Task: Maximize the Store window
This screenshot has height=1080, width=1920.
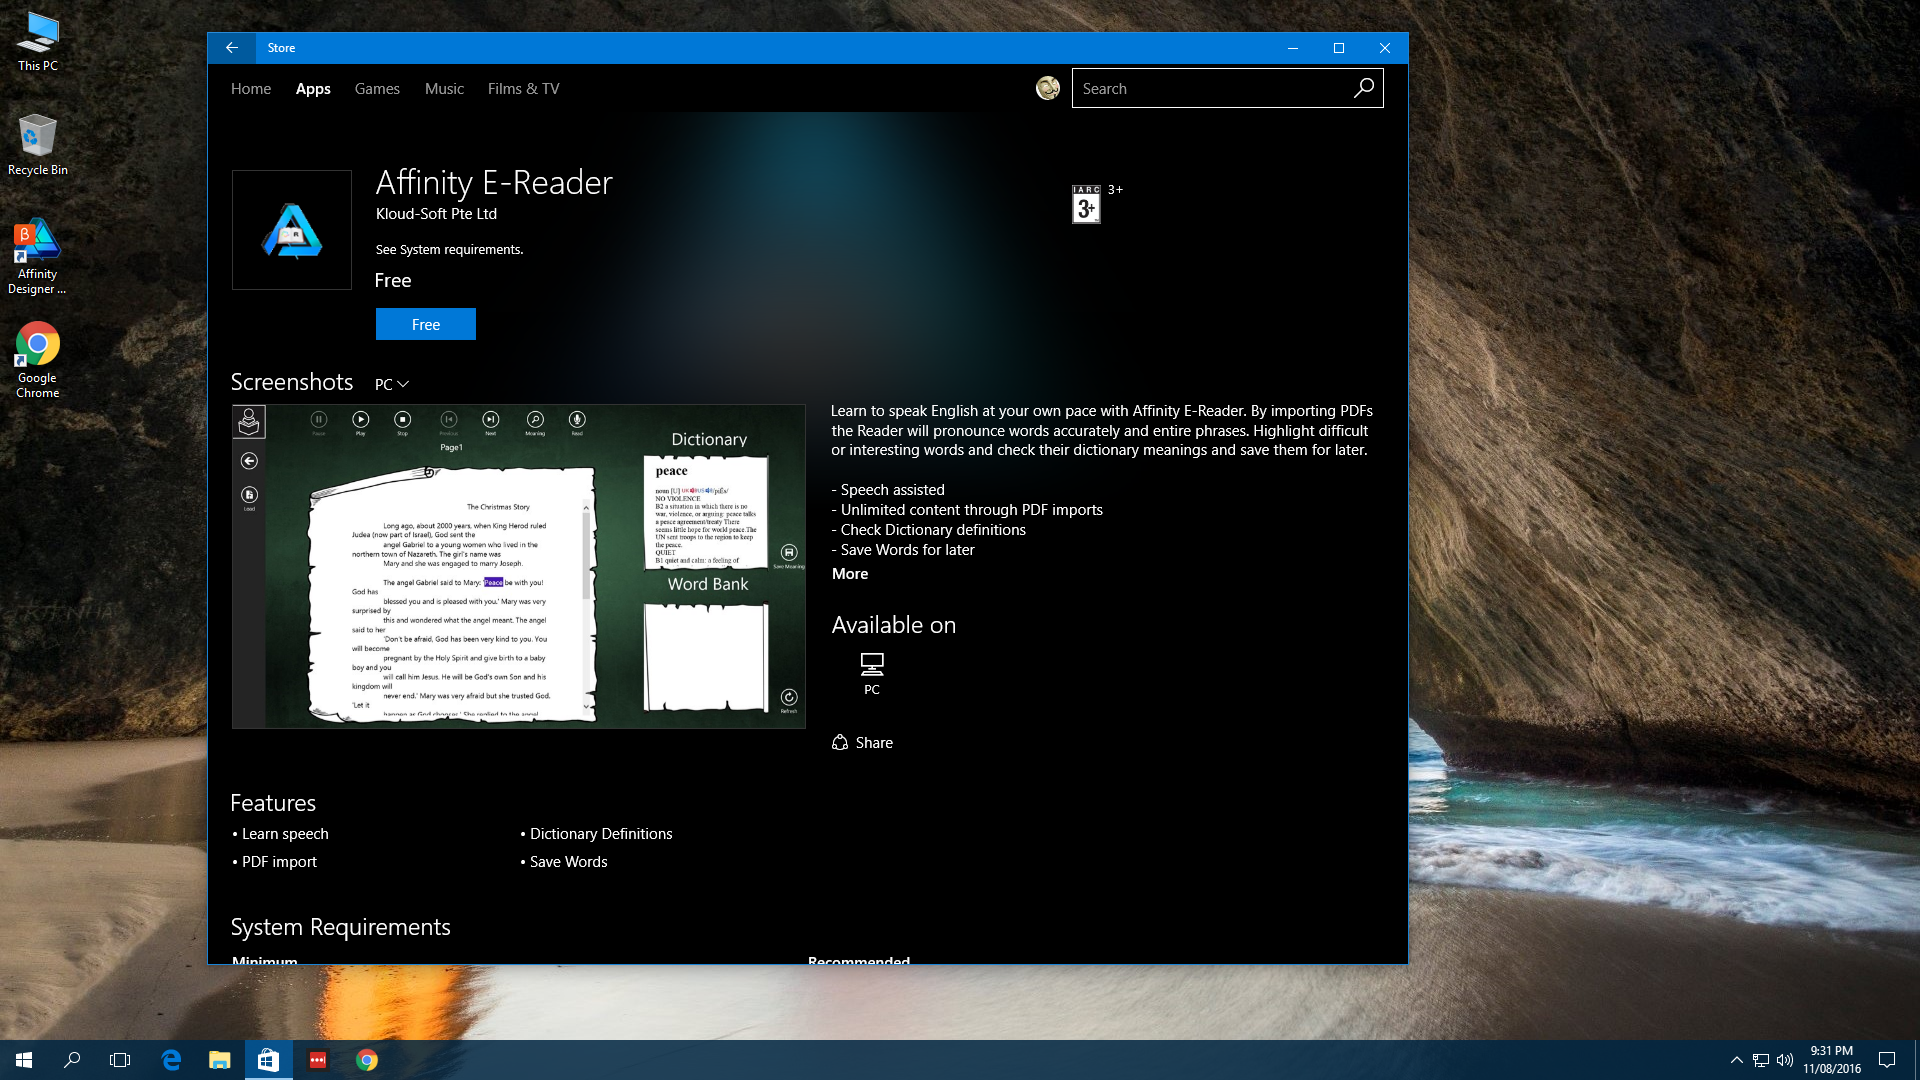Action: tap(1339, 48)
